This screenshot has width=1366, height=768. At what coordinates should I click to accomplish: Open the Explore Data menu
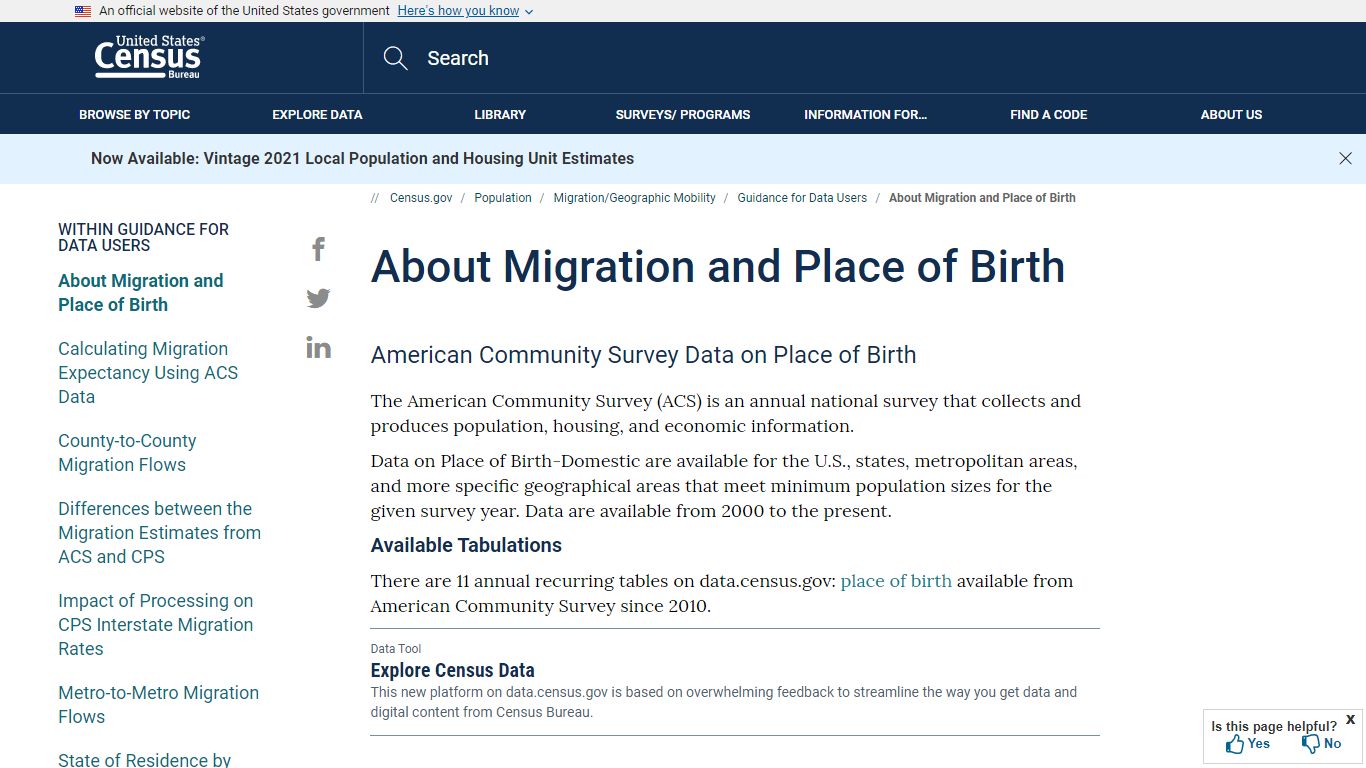(317, 114)
